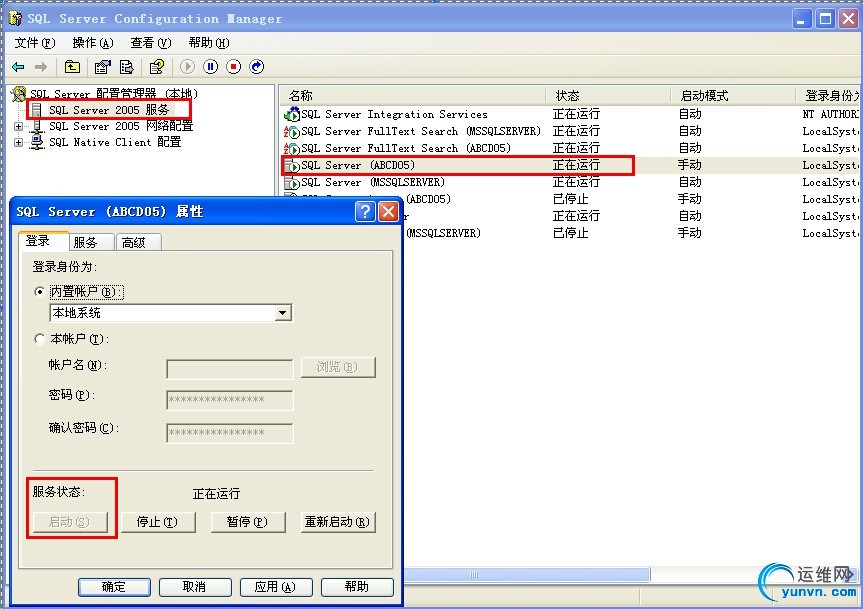Click the 密码 password field

230,400
